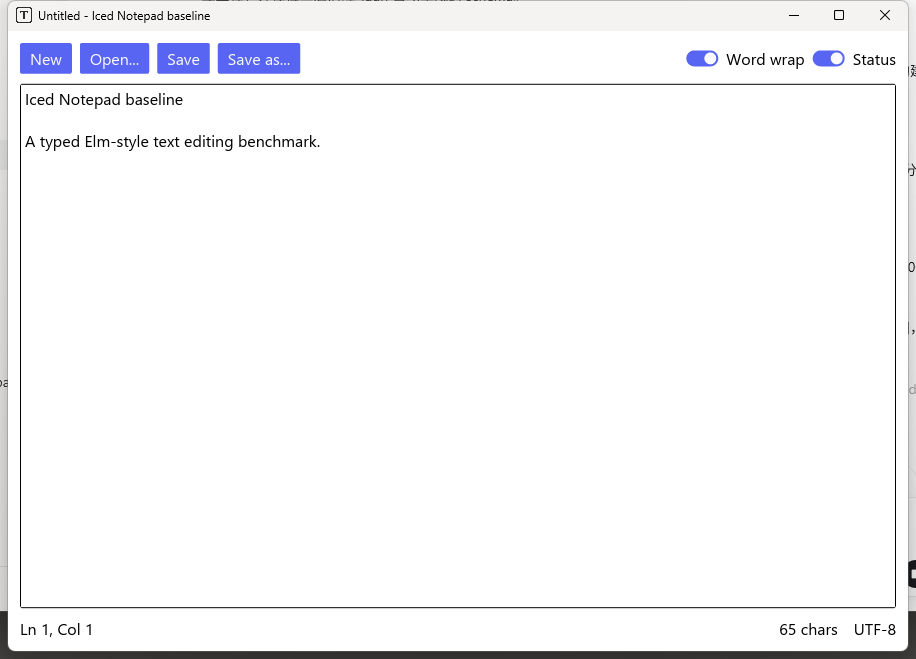Viewport: 916px width, 659px height.
Task: Click the '65 chars' status entry
Action: coord(808,630)
